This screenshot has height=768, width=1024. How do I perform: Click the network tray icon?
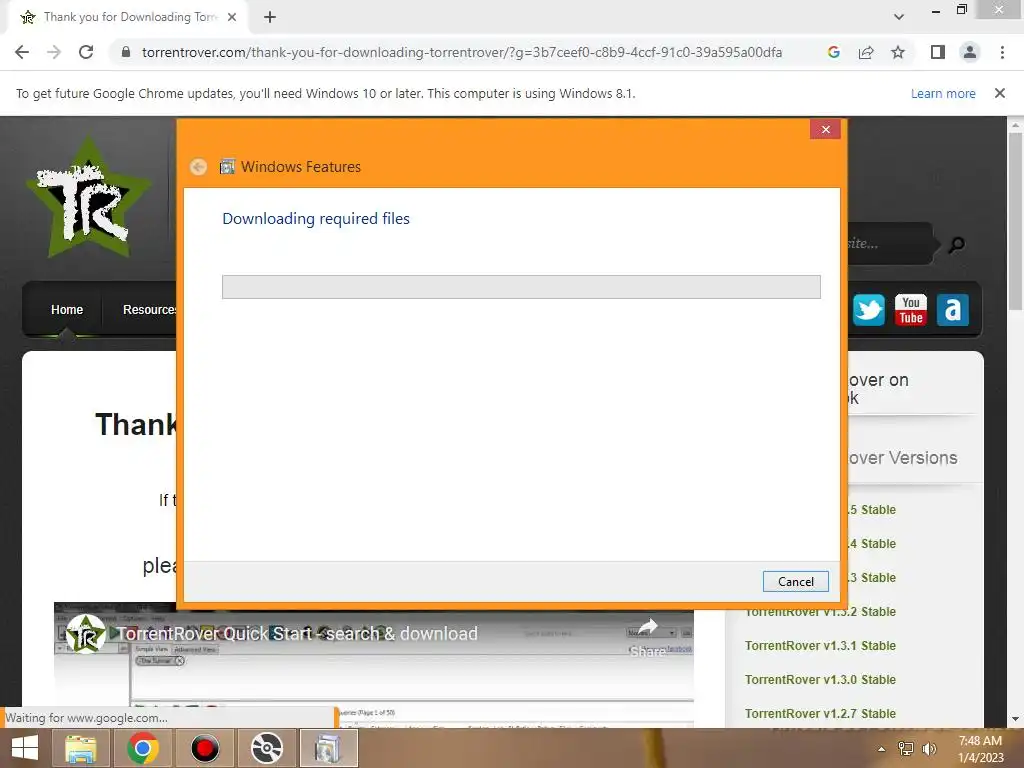(x=906, y=749)
